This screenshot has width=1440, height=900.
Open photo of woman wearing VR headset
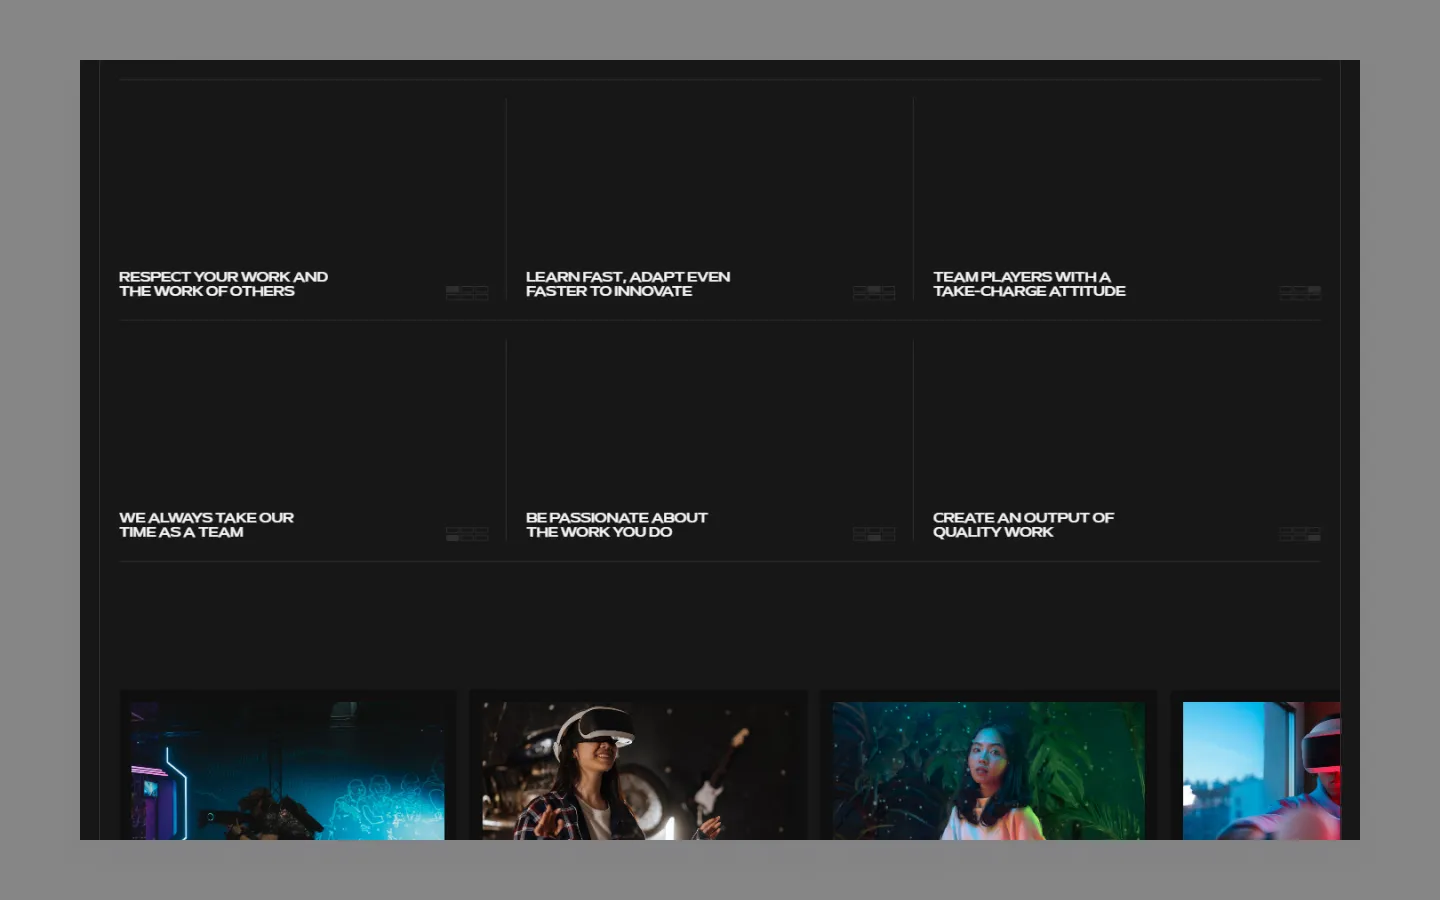[638, 770]
